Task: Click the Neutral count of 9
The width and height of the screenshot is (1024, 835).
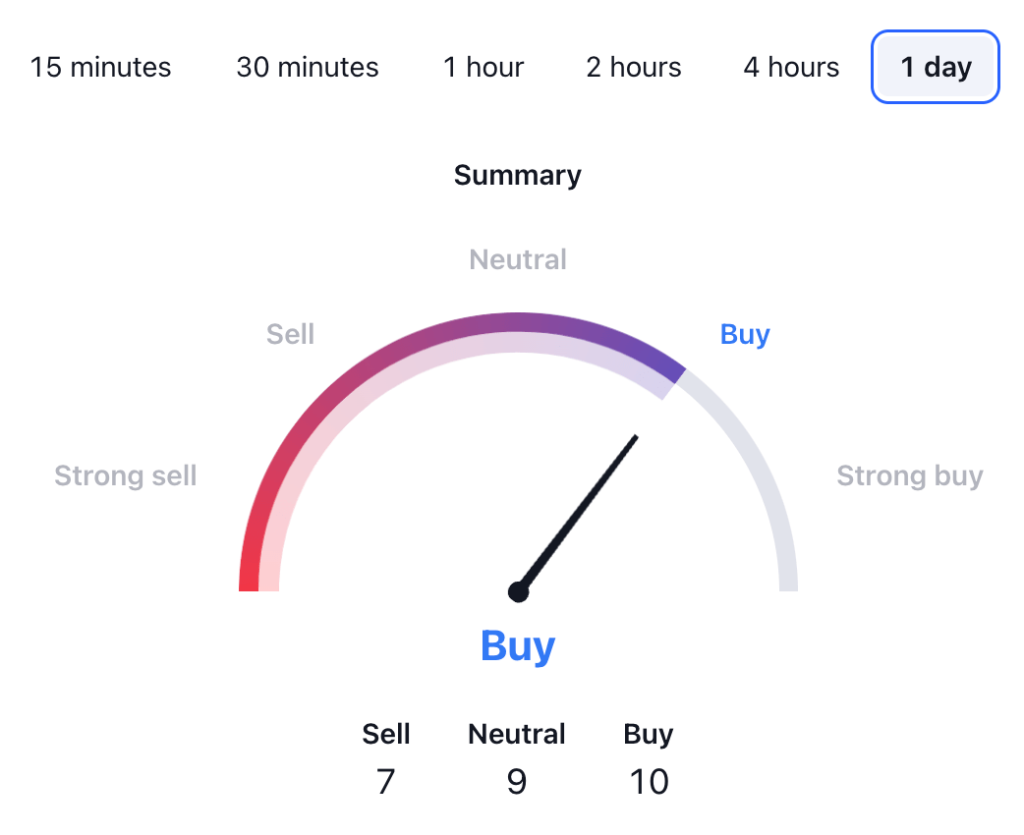Action: point(517,781)
